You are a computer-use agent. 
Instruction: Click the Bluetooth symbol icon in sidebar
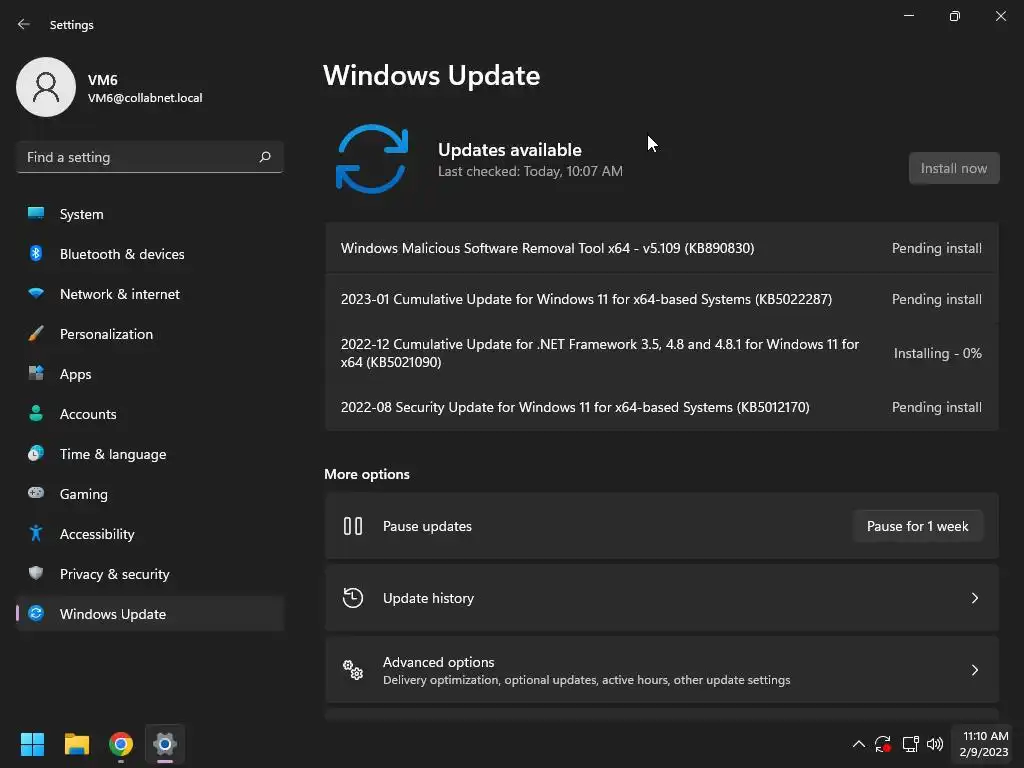tap(36, 253)
